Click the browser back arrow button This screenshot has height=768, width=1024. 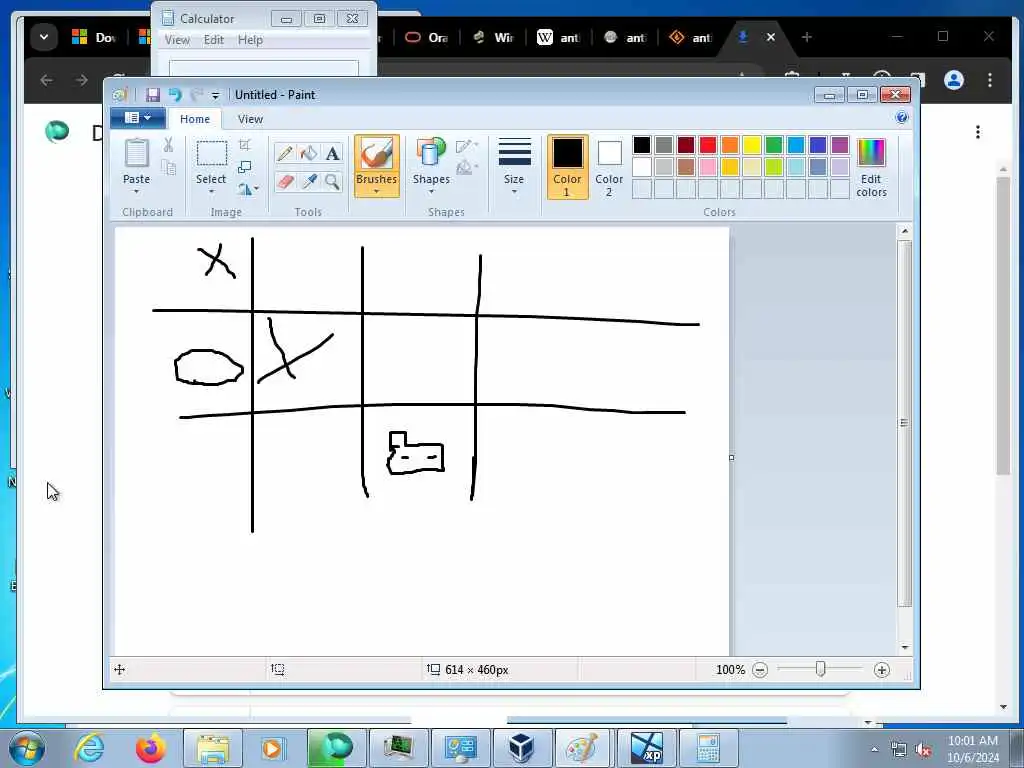46,80
